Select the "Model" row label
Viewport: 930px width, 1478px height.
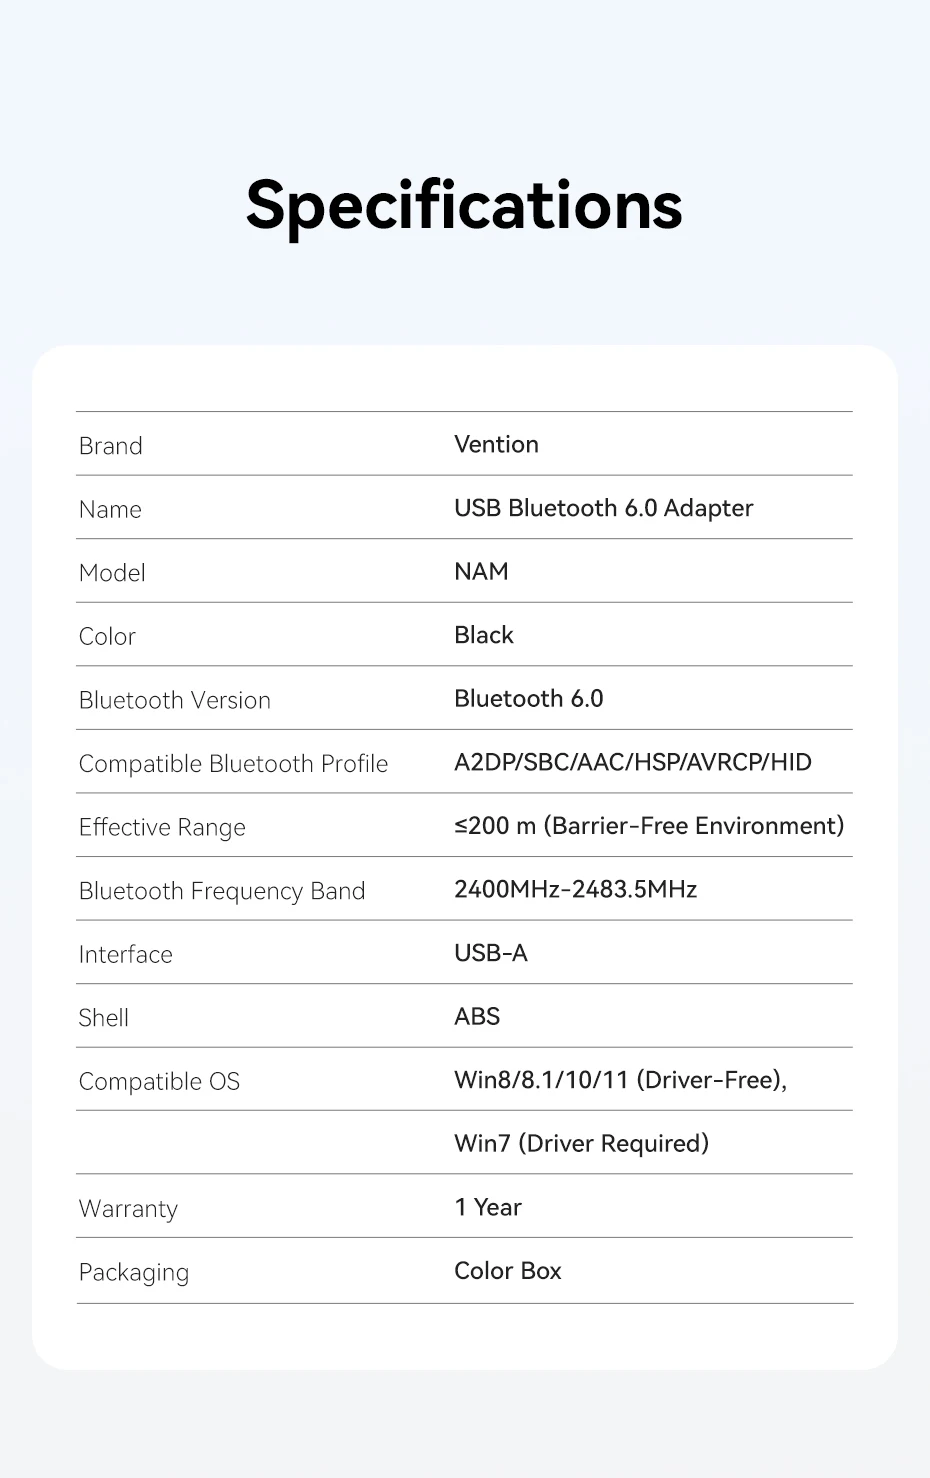[112, 573]
